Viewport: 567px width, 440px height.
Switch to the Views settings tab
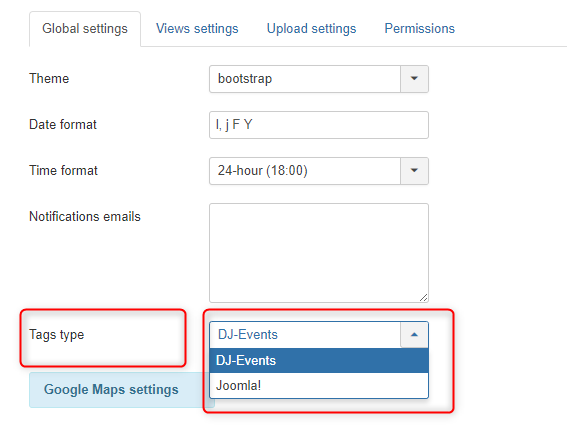tap(197, 29)
